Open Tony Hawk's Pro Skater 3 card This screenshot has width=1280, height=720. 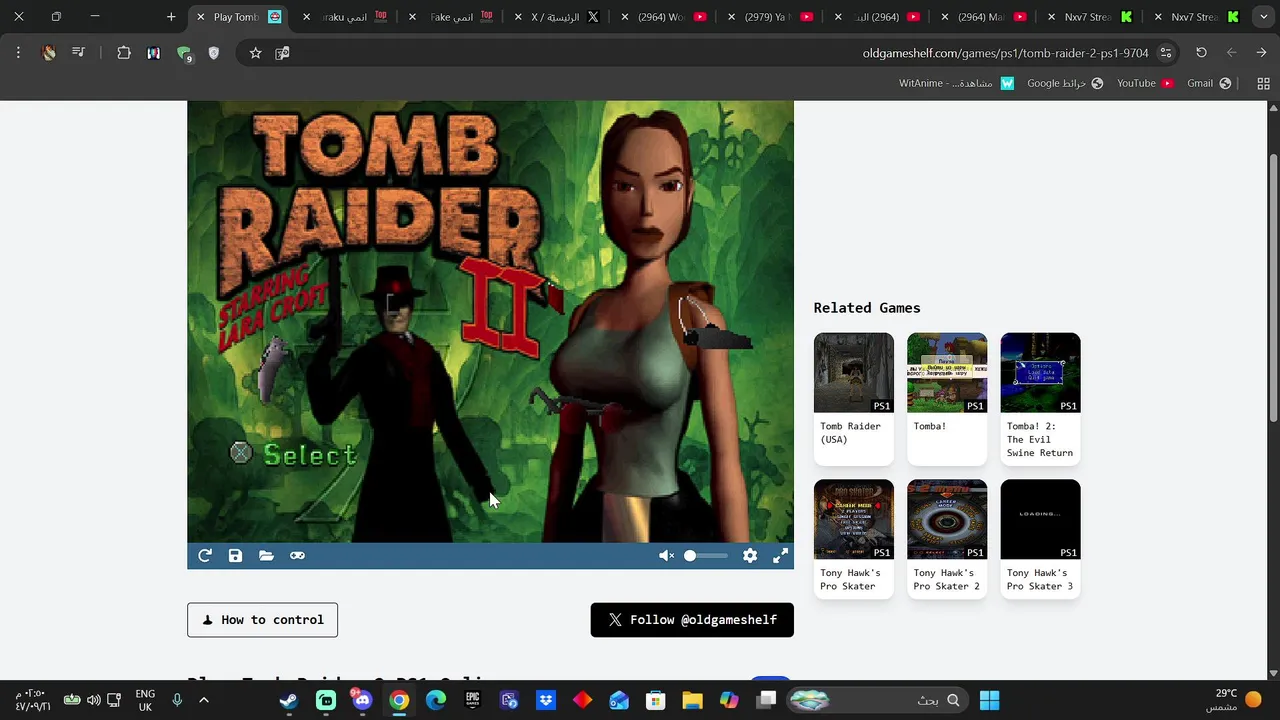click(x=1040, y=539)
